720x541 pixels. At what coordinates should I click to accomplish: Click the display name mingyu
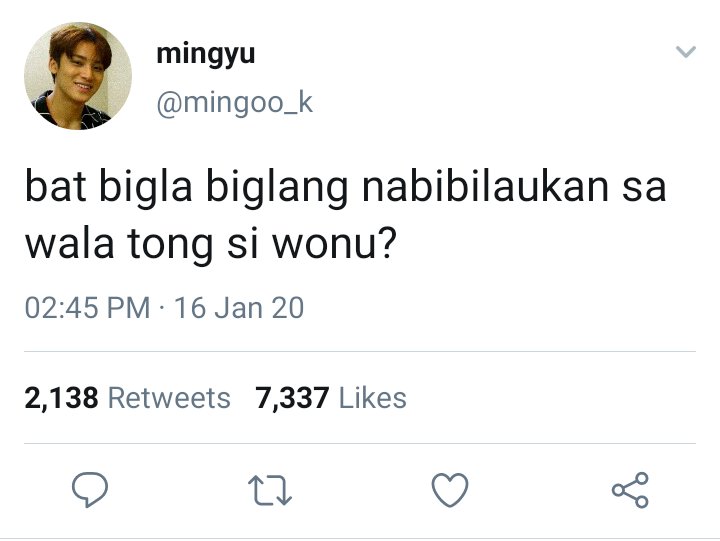tap(205, 55)
